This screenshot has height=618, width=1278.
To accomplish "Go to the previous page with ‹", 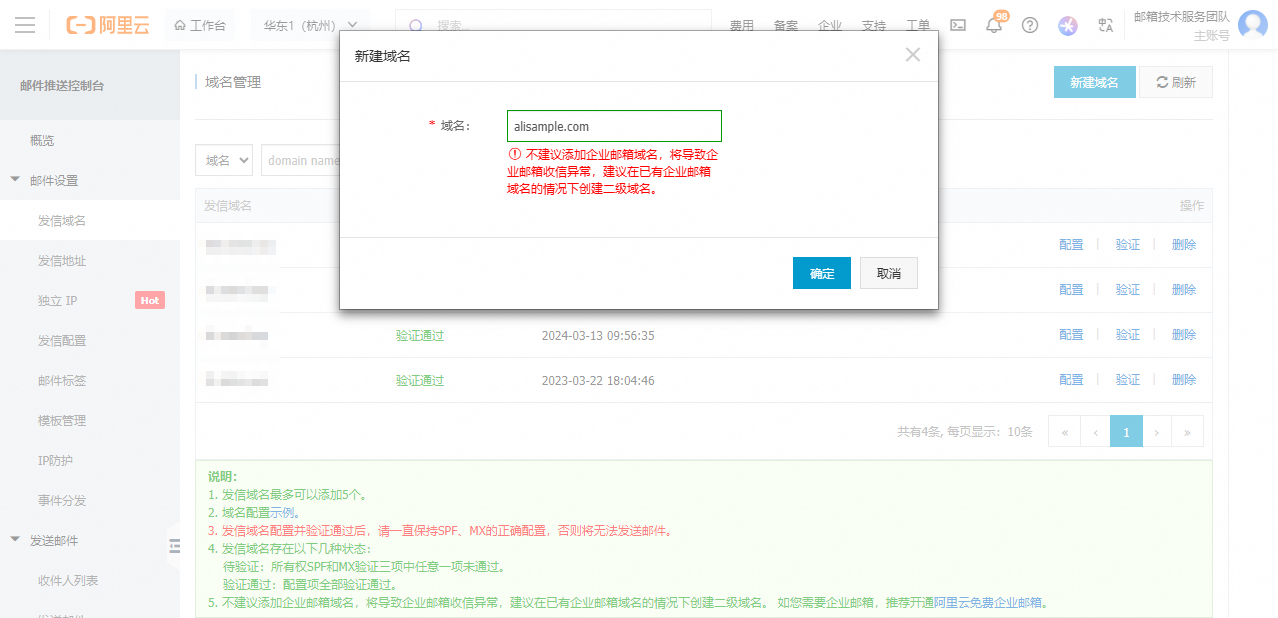I will pos(1095,432).
